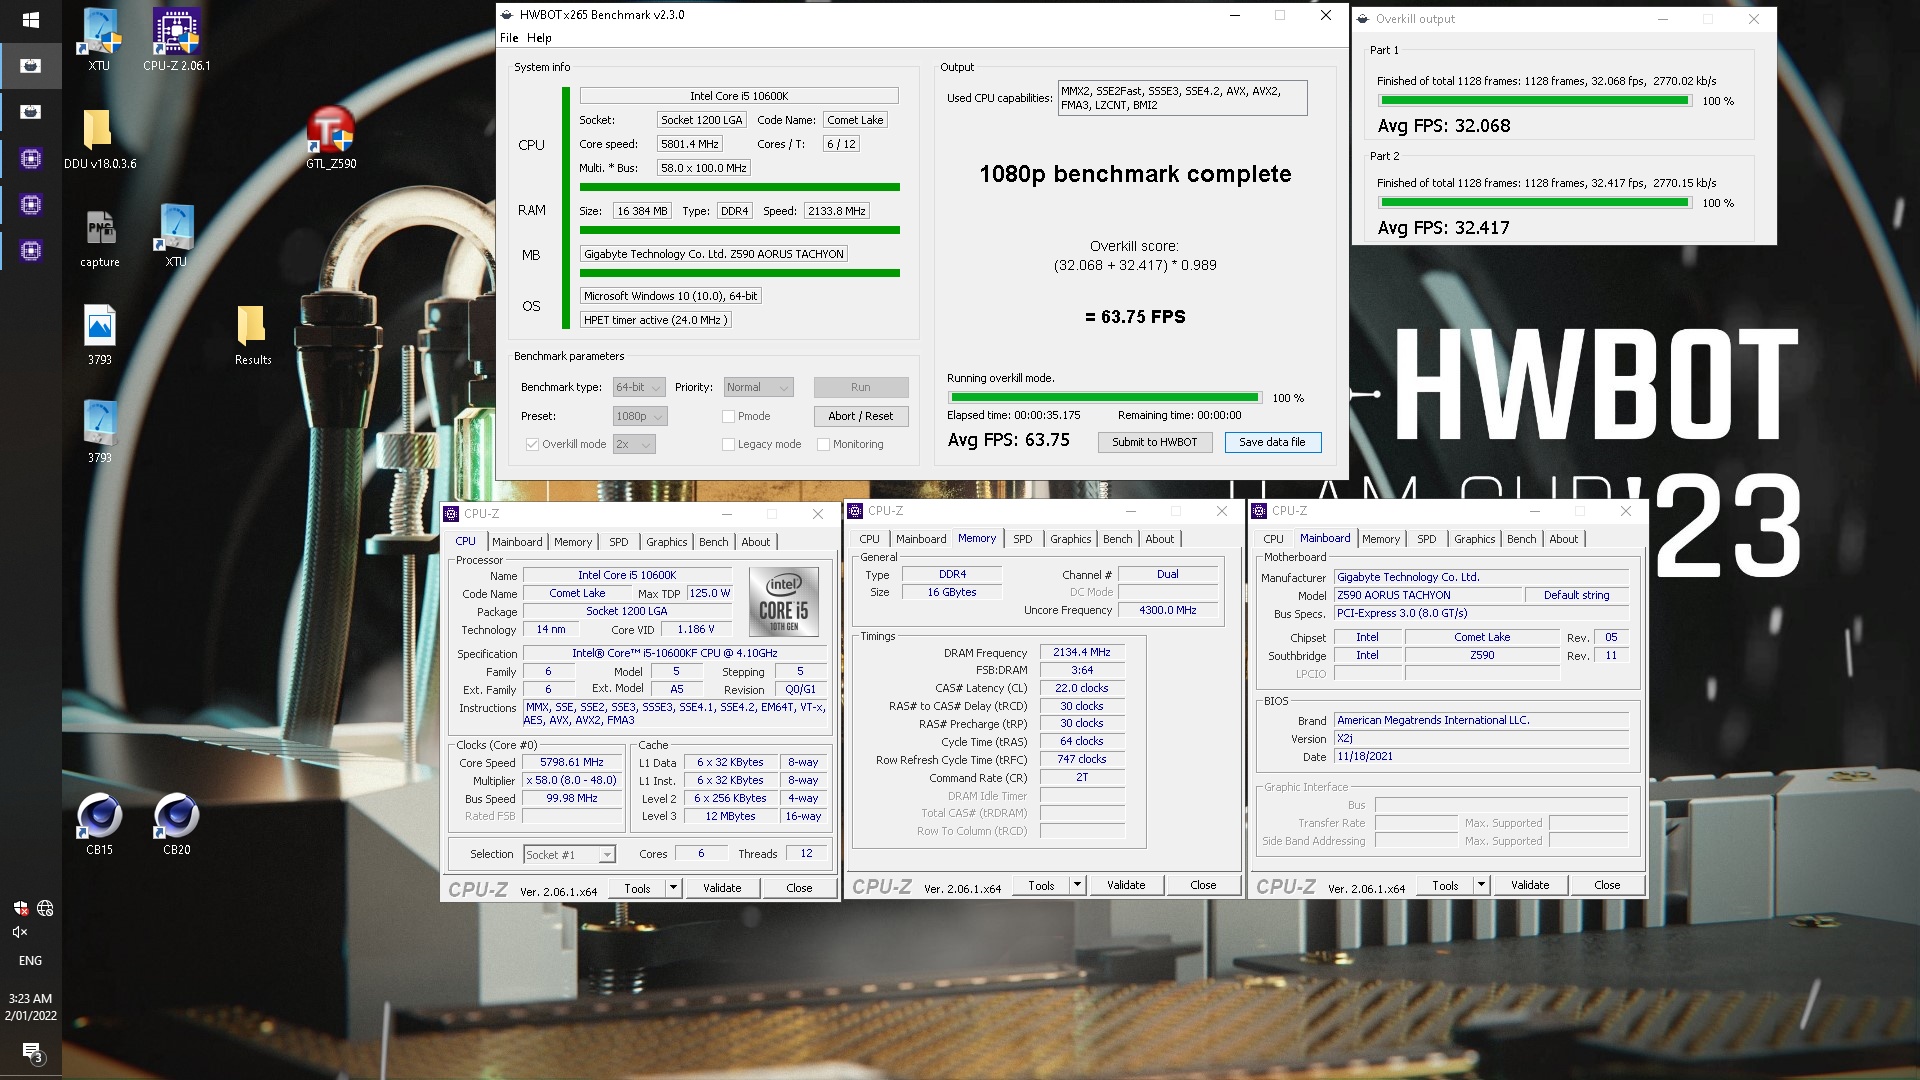
Task: Launch the GTL_Z590 desktop icon
Action: pyautogui.click(x=331, y=138)
